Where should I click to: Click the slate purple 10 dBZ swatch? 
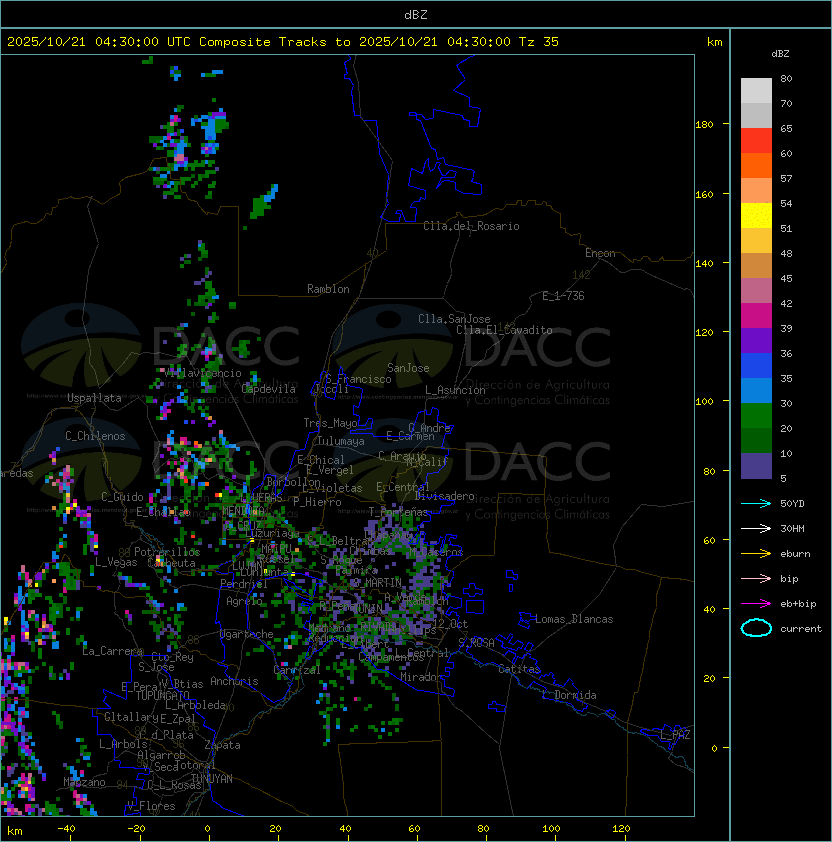[756, 466]
